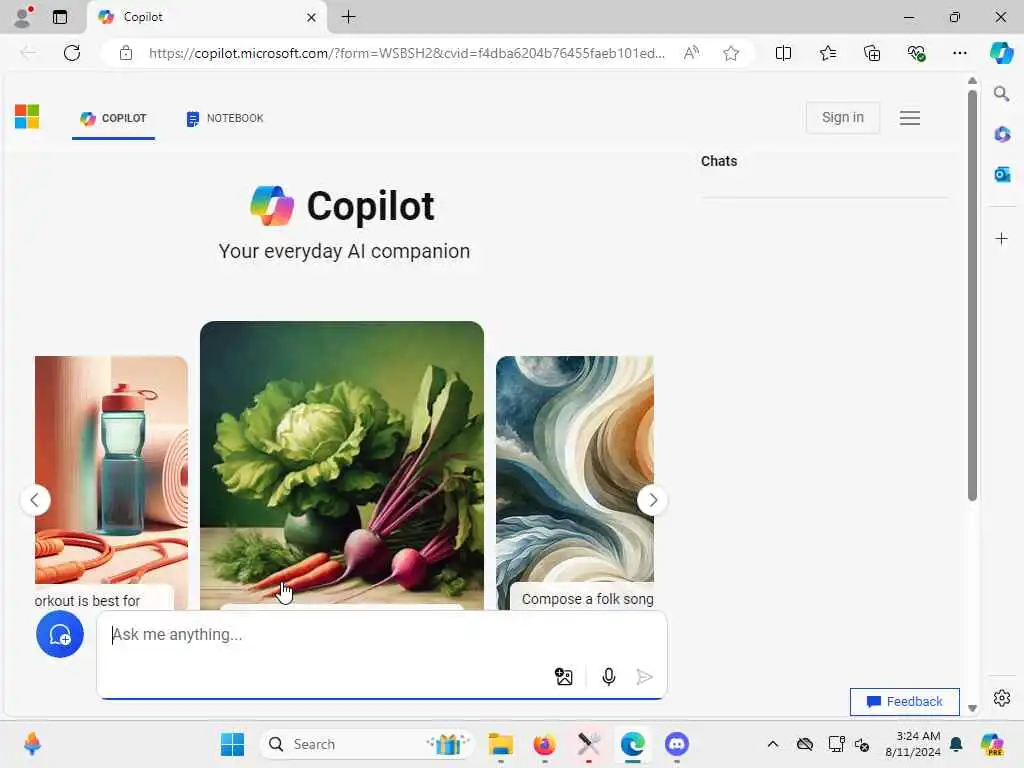
Task: Switch to the Notebook tab
Action: coord(225,118)
